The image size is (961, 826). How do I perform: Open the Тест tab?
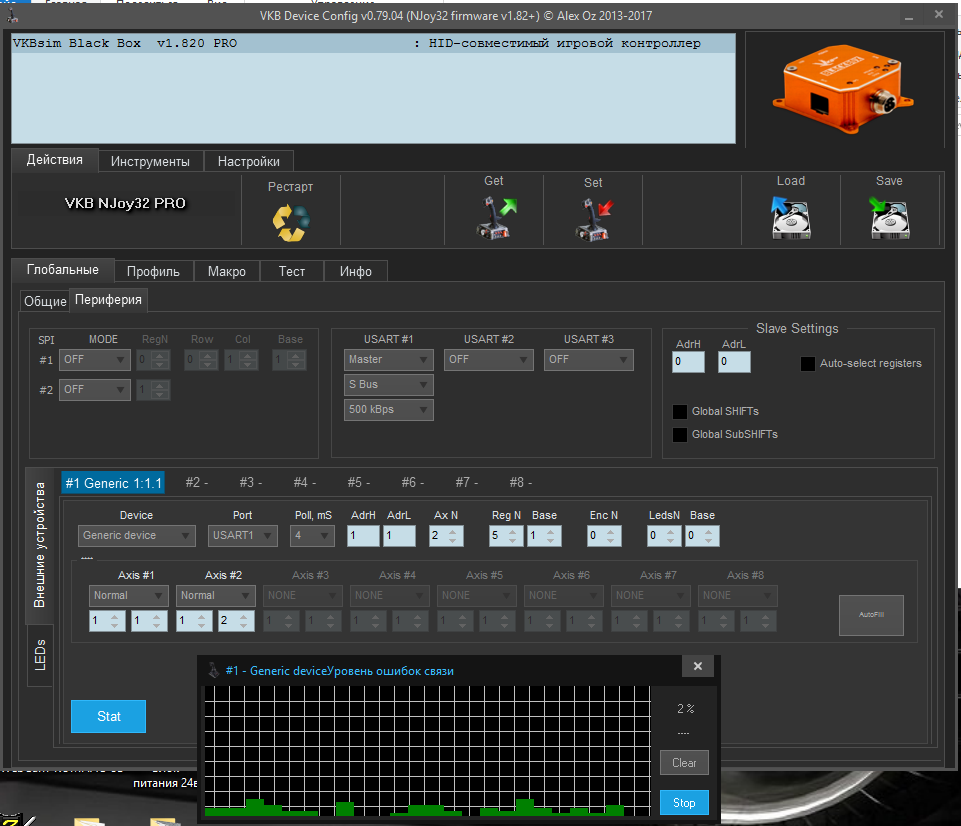pyautogui.click(x=292, y=271)
